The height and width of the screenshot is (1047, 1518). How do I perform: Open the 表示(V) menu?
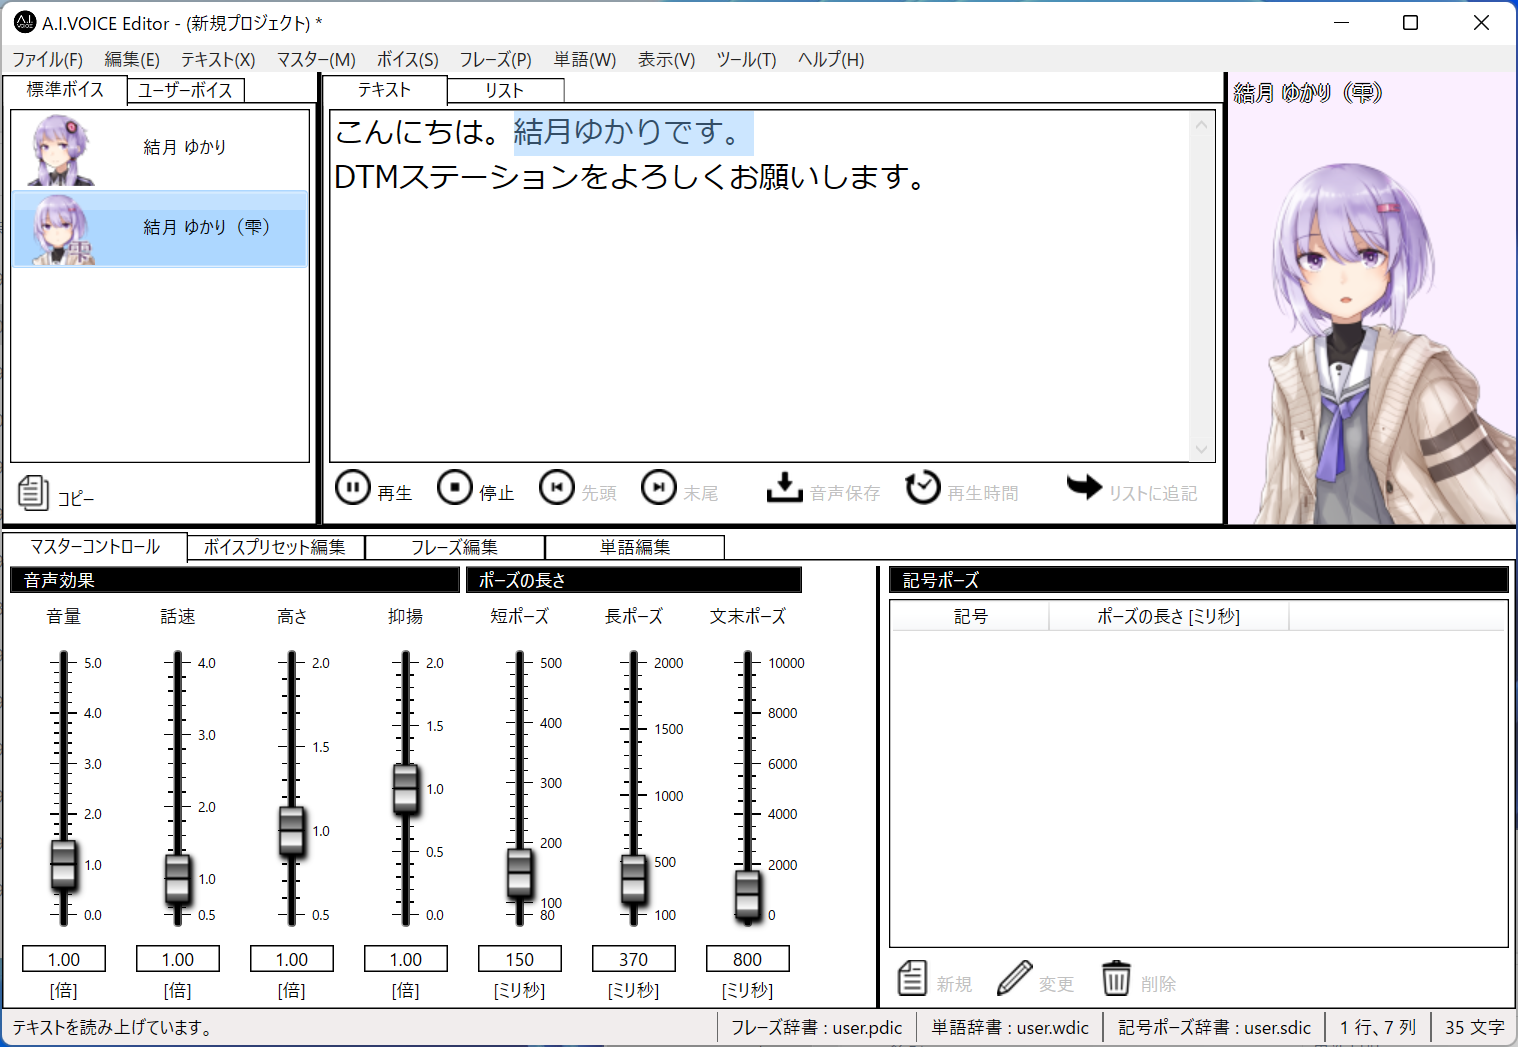pos(666,60)
